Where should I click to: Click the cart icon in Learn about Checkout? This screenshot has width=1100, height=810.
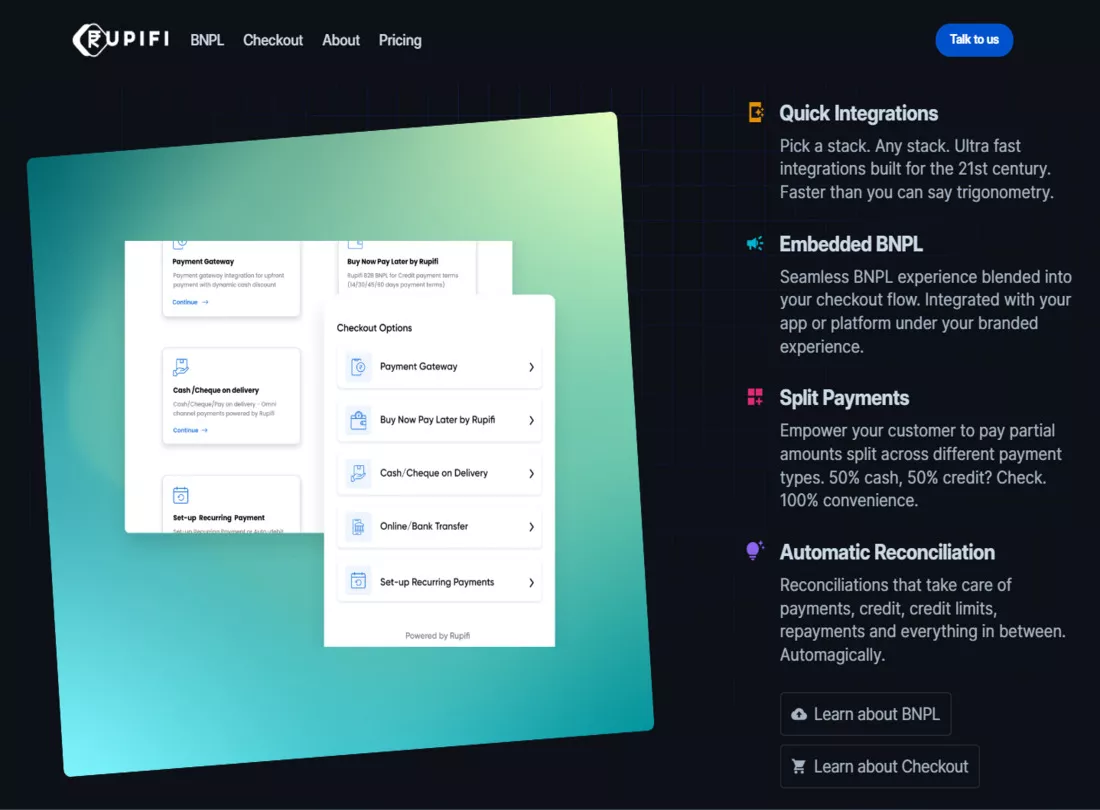coord(799,767)
